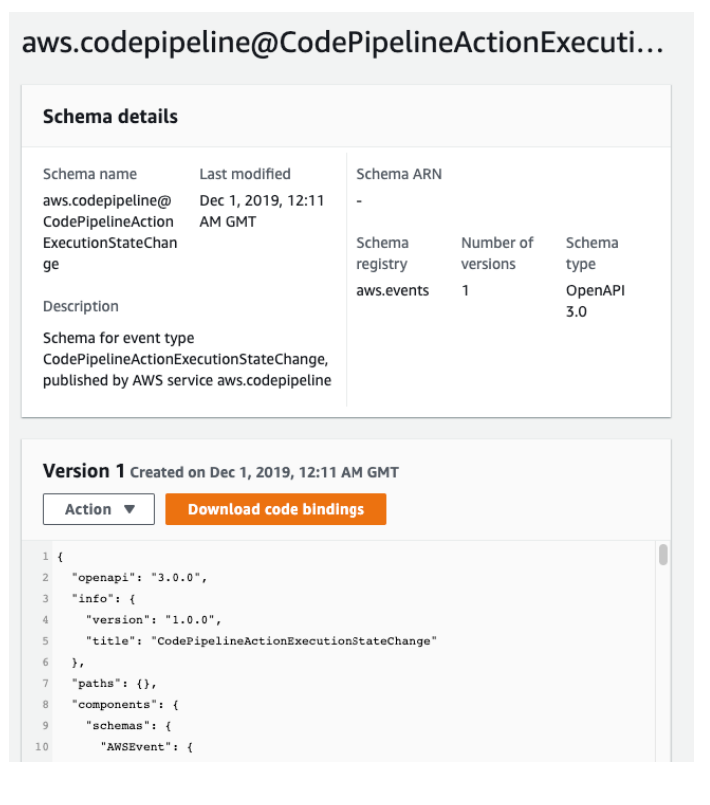Click the Version 1 heading
Viewport: 710px width, 805px height.
(84, 471)
